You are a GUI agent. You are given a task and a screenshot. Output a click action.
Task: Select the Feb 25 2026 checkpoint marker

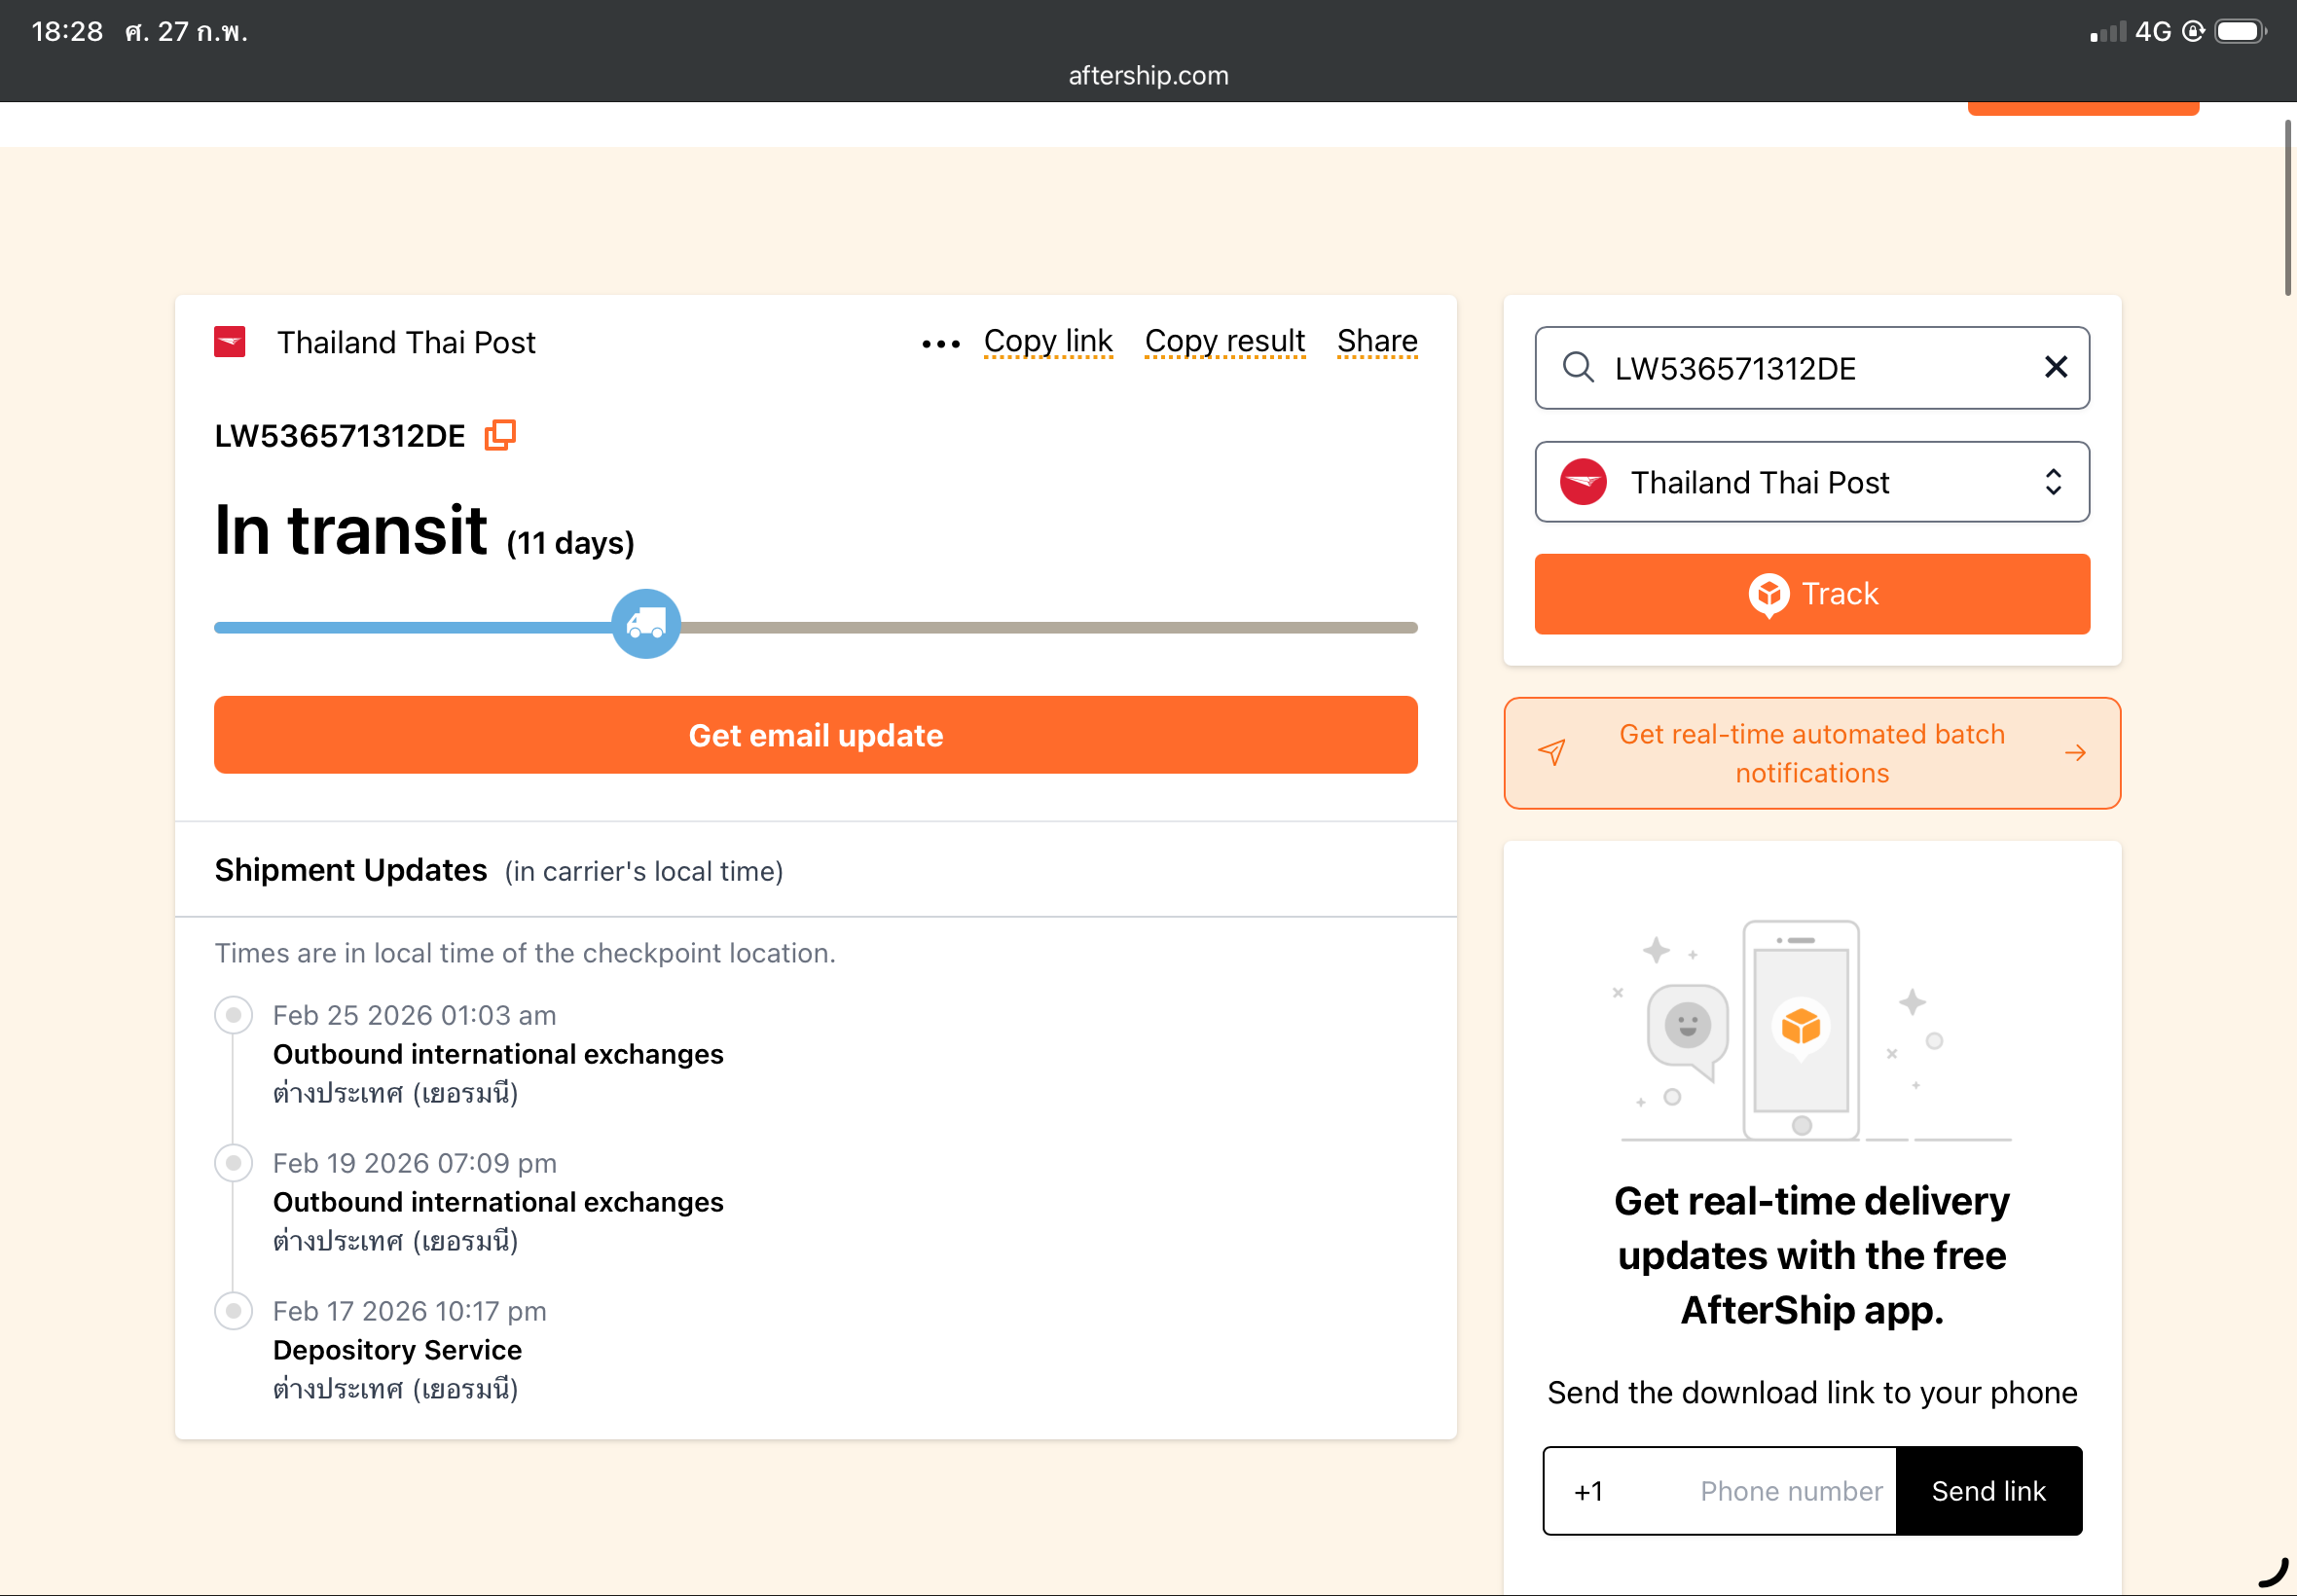tap(233, 1016)
